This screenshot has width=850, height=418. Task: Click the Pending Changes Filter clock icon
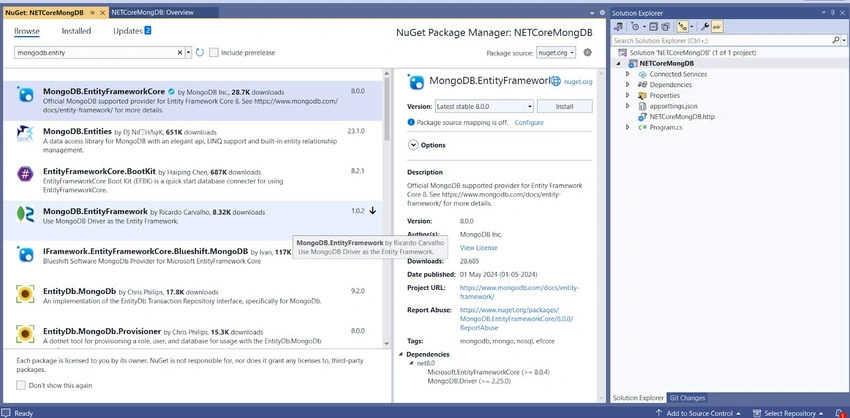tap(635, 26)
